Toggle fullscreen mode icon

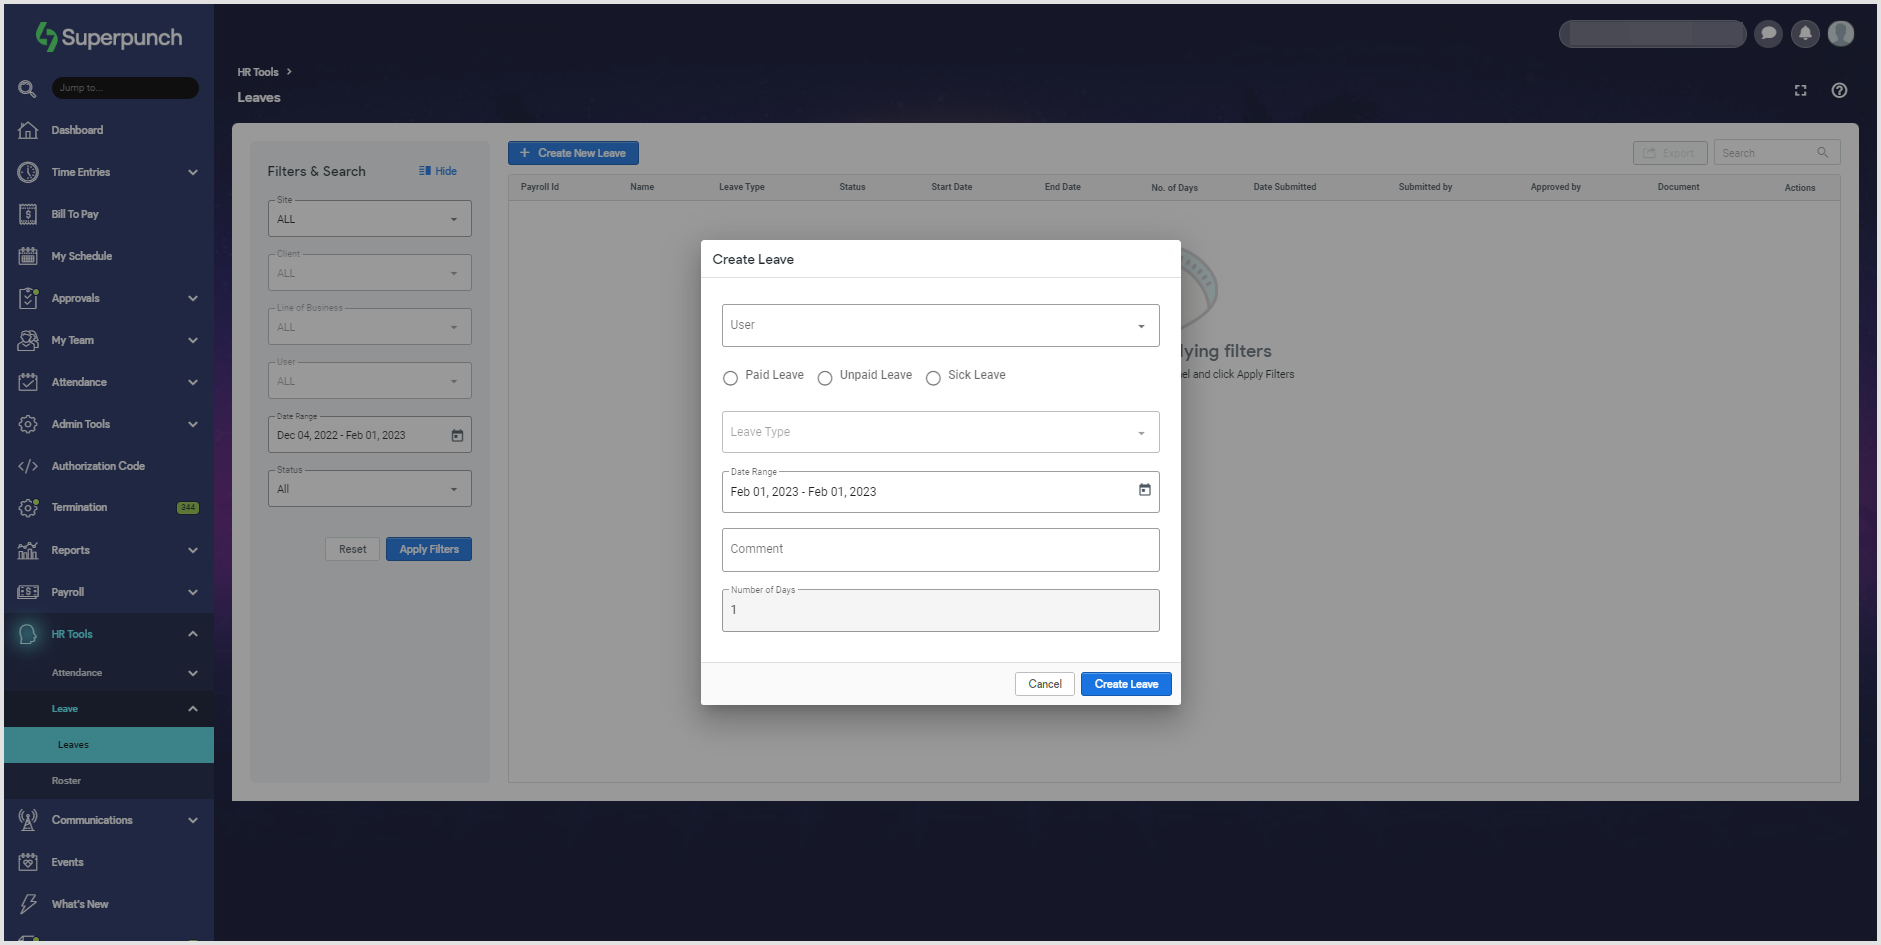pyautogui.click(x=1800, y=91)
